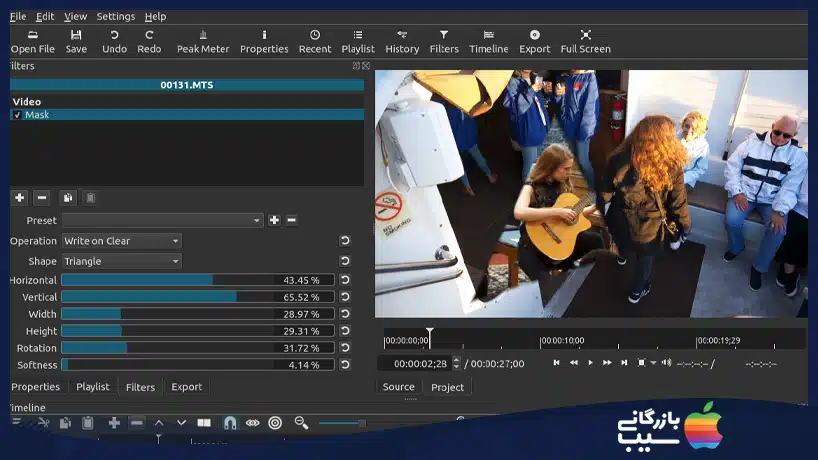Uncheck the Mask filter checkbox
Viewport: 818px width, 460px height.
tap(17, 115)
